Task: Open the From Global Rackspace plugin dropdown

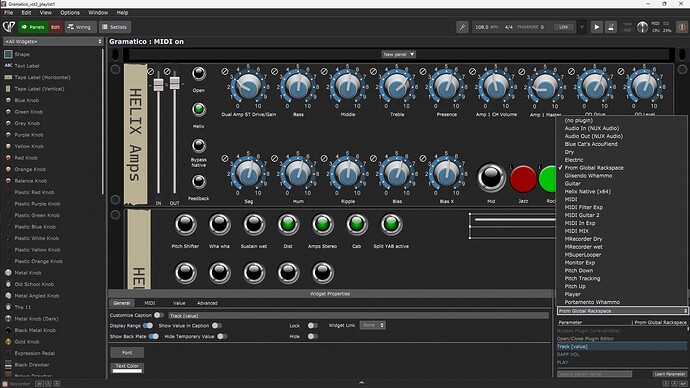Action: (622, 311)
